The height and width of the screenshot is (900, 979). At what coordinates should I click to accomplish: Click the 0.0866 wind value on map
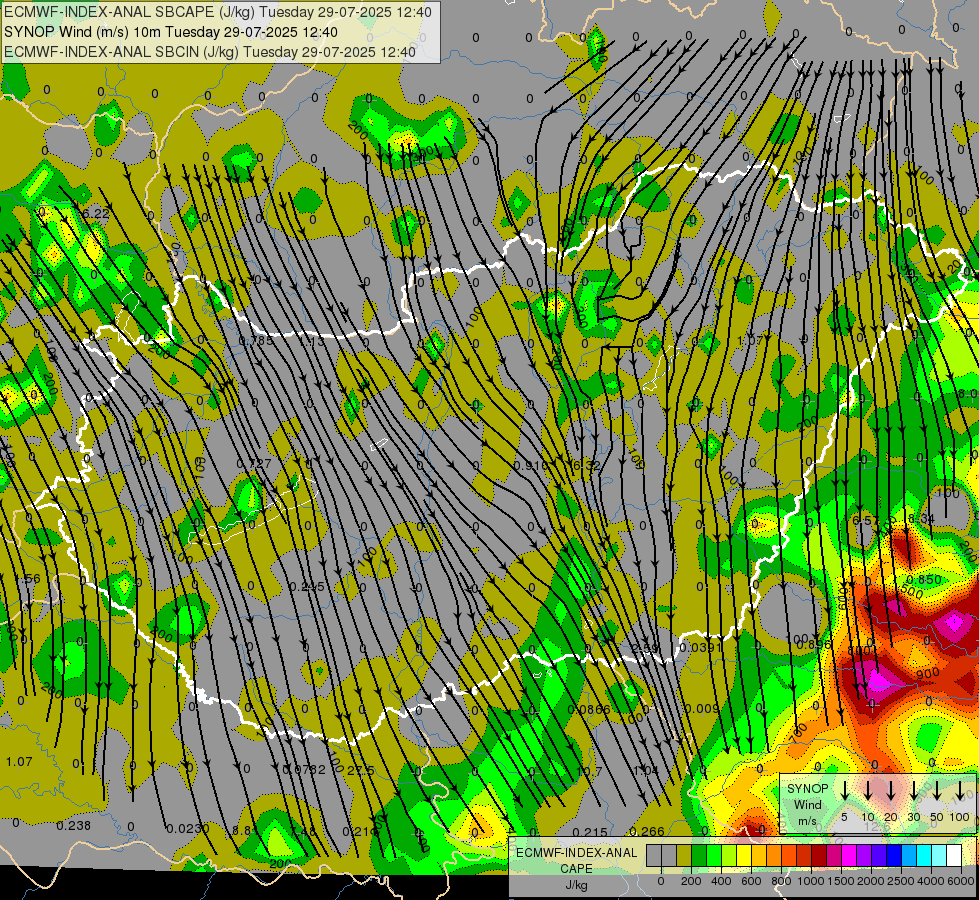click(589, 709)
